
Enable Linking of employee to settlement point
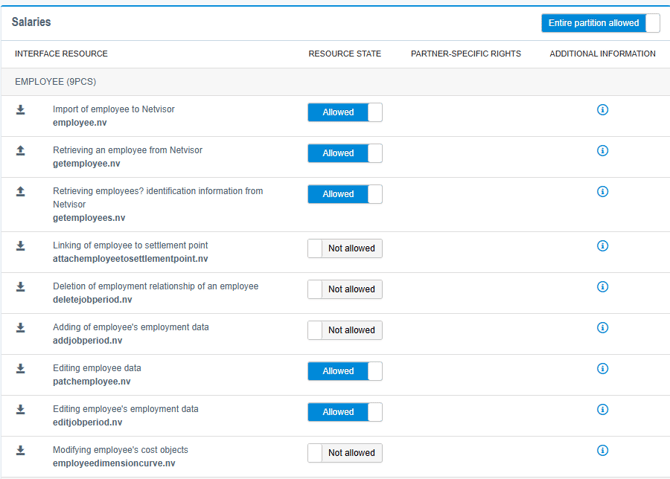tap(345, 248)
